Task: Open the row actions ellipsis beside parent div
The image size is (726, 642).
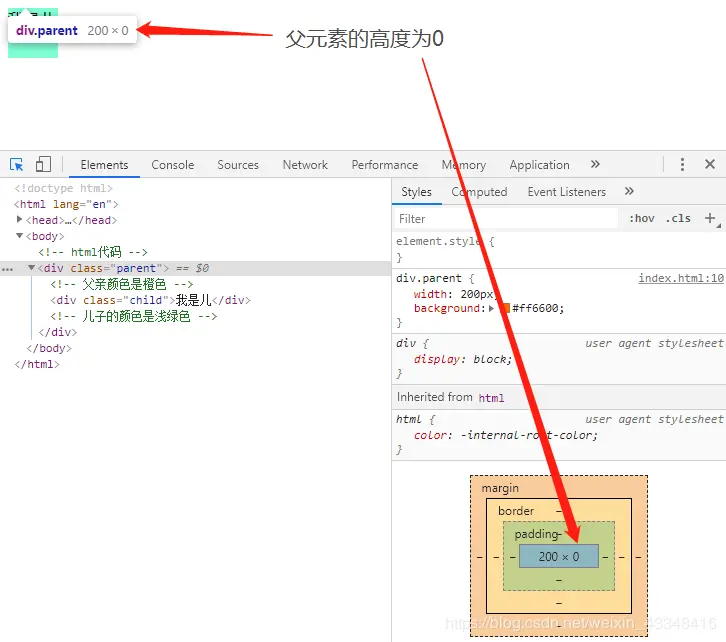Action: pyautogui.click(x=7, y=269)
